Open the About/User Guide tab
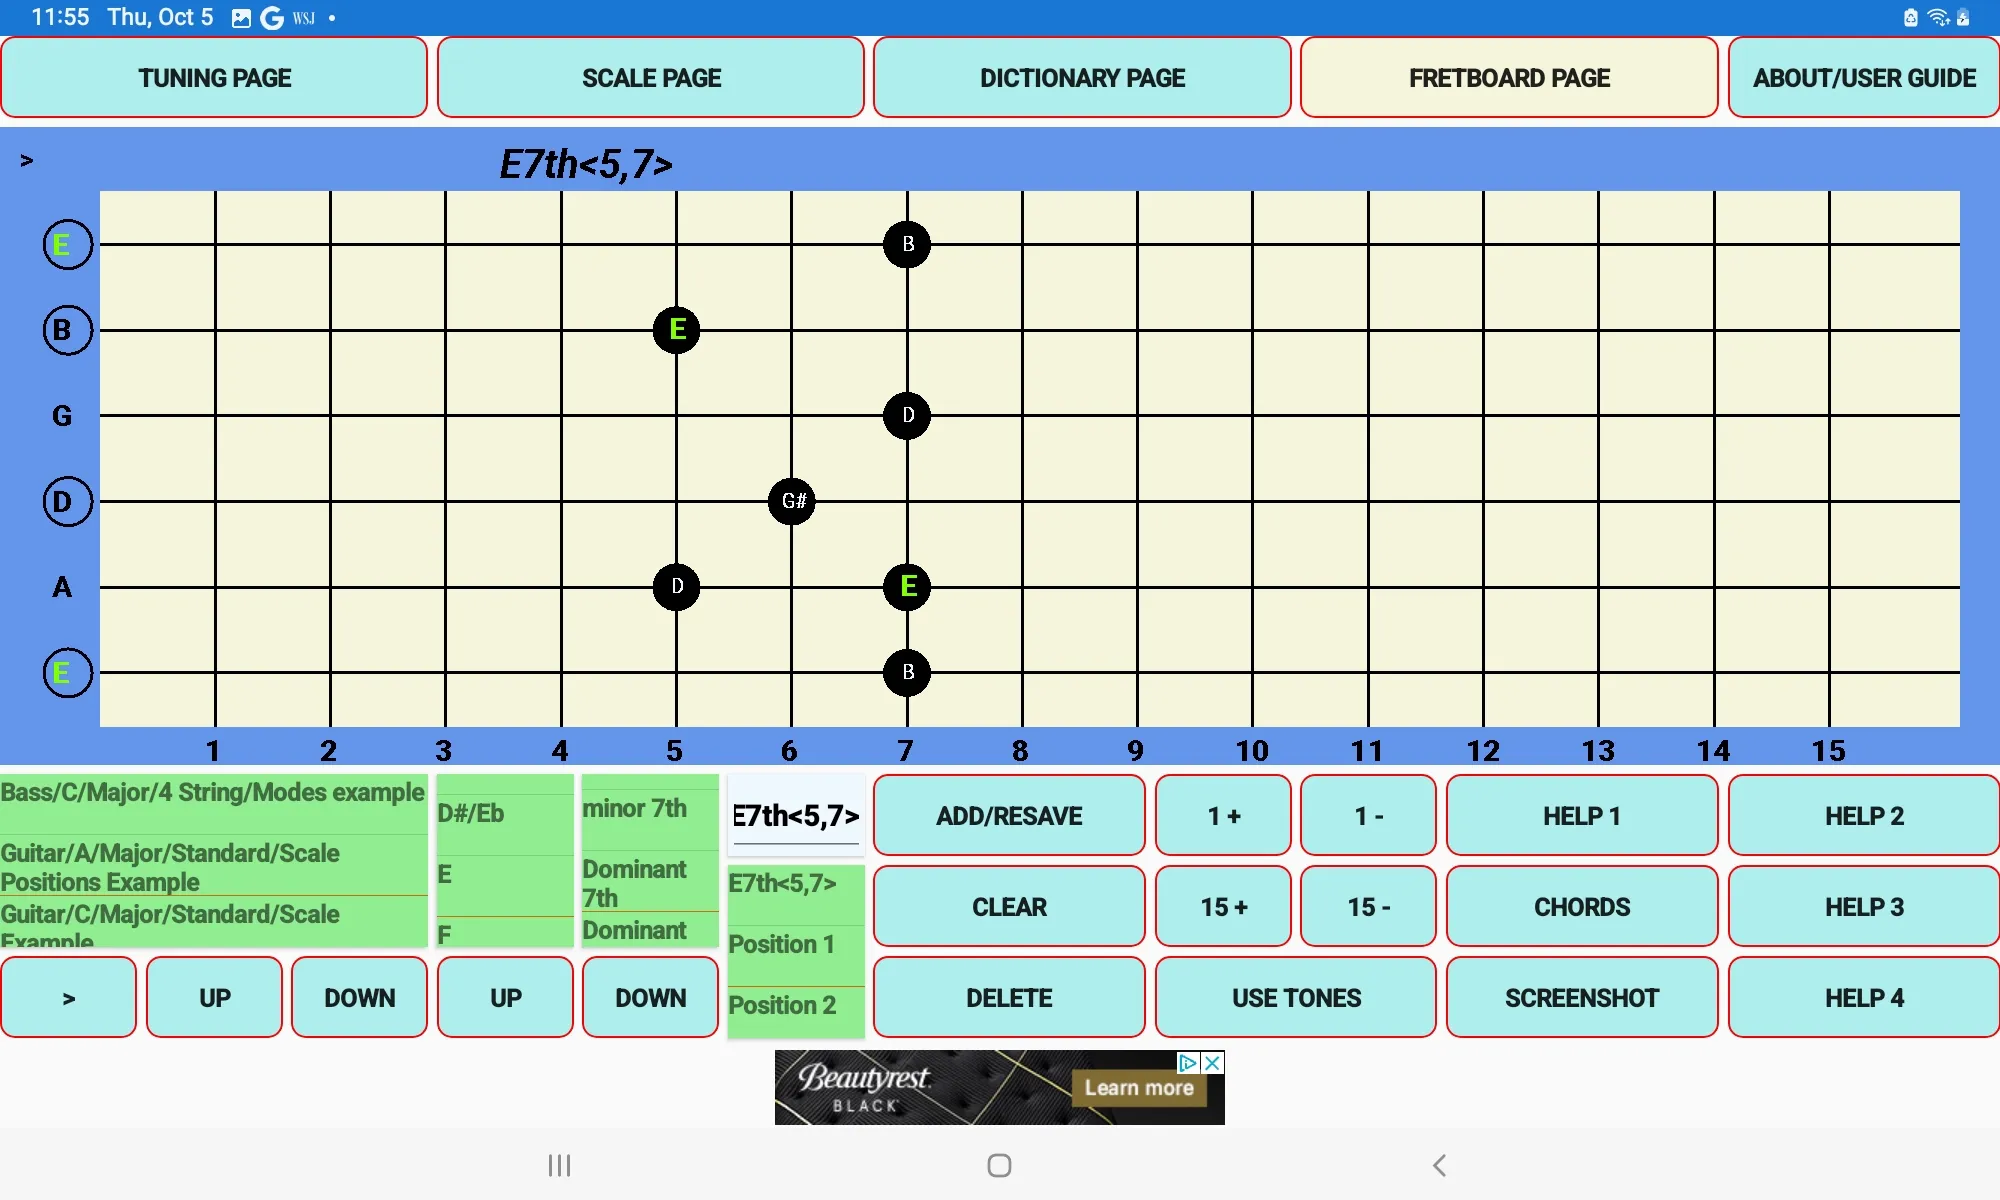Screen dimensions: 2000x1200 point(1864,78)
